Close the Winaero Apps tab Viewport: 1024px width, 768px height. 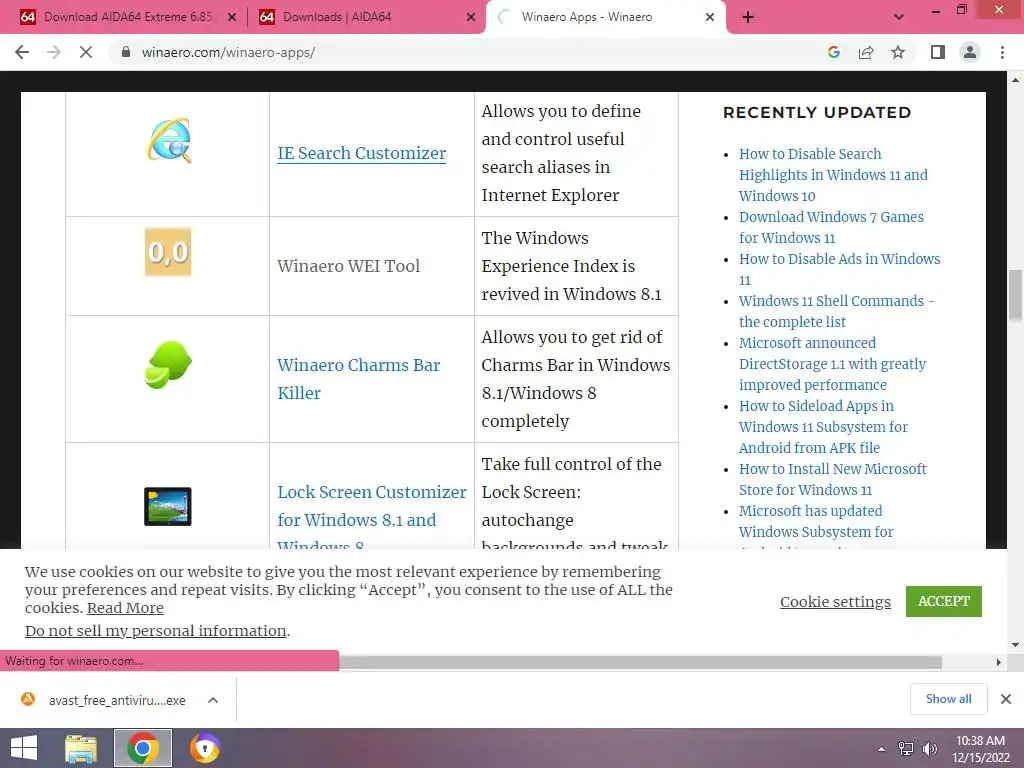(x=710, y=17)
